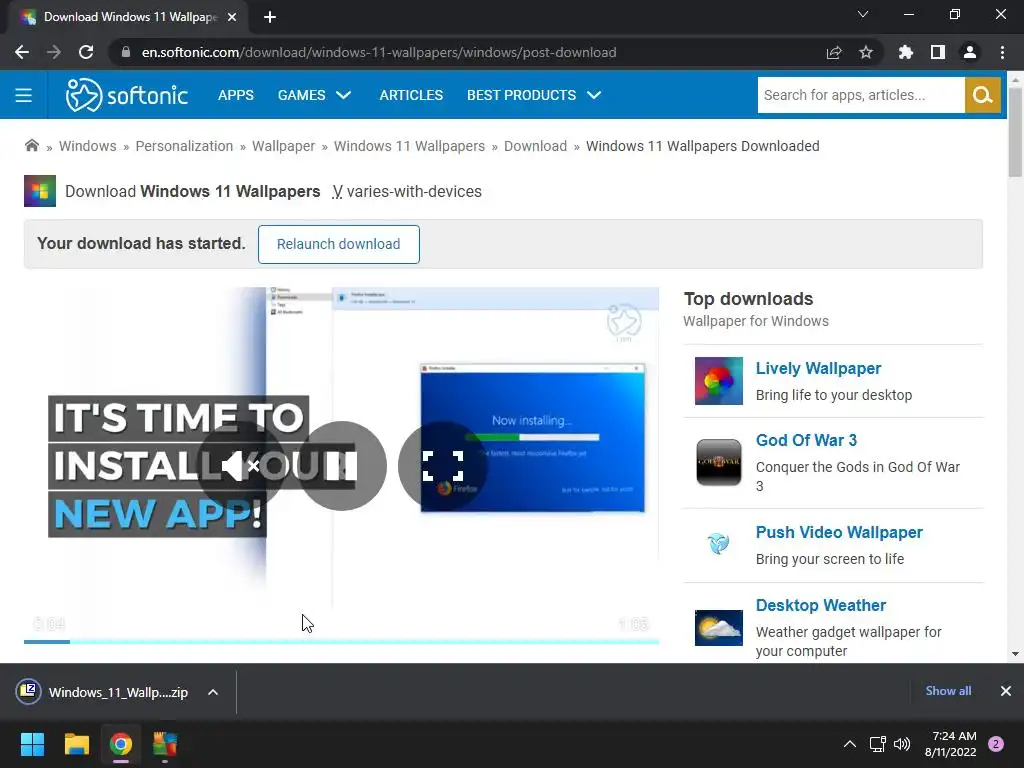The width and height of the screenshot is (1024, 768).
Task: Close the downloads bar
Action: point(1006,691)
